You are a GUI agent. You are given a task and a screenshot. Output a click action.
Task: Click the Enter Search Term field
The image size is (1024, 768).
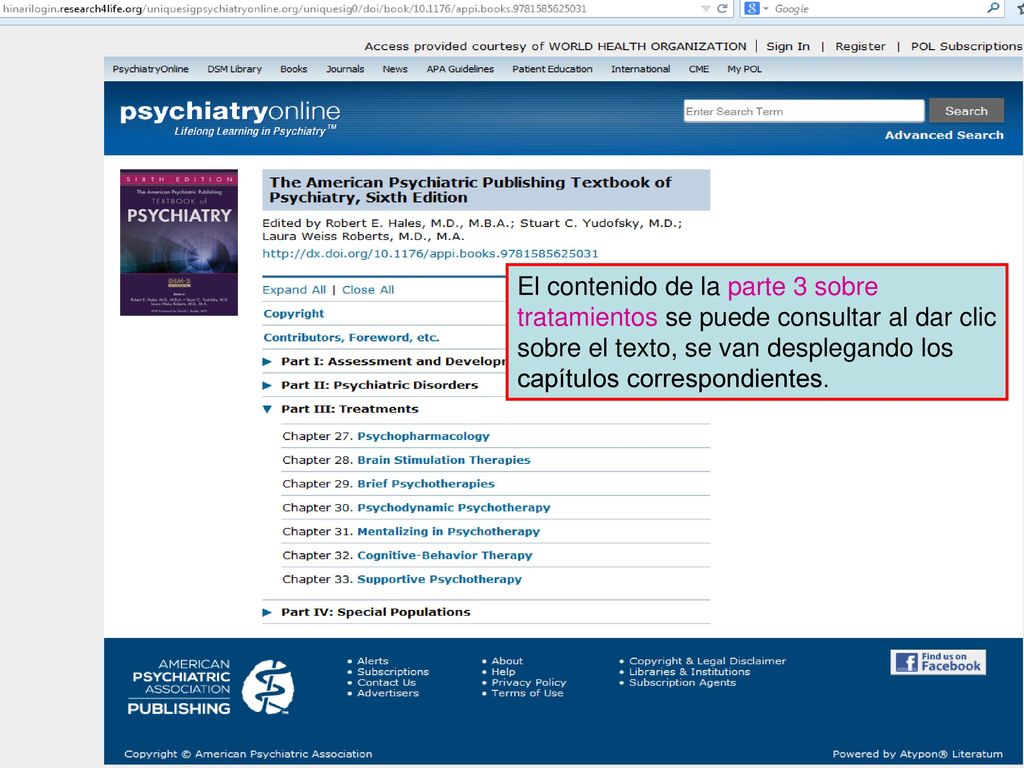click(x=804, y=111)
